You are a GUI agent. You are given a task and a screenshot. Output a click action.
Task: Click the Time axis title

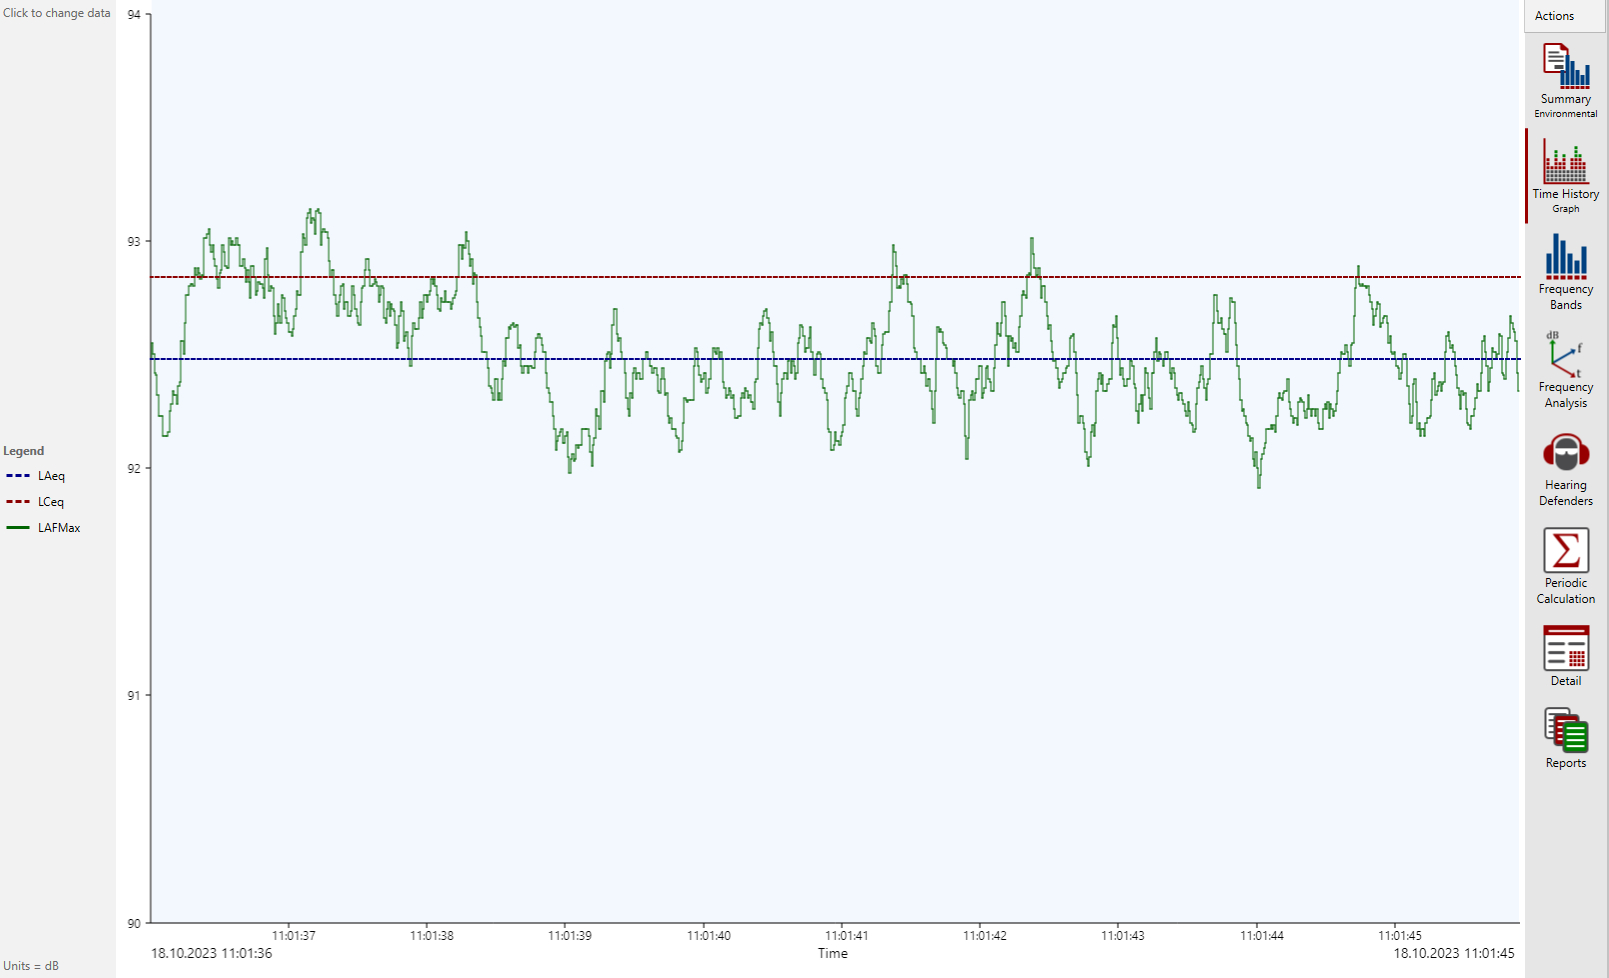tap(833, 953)
